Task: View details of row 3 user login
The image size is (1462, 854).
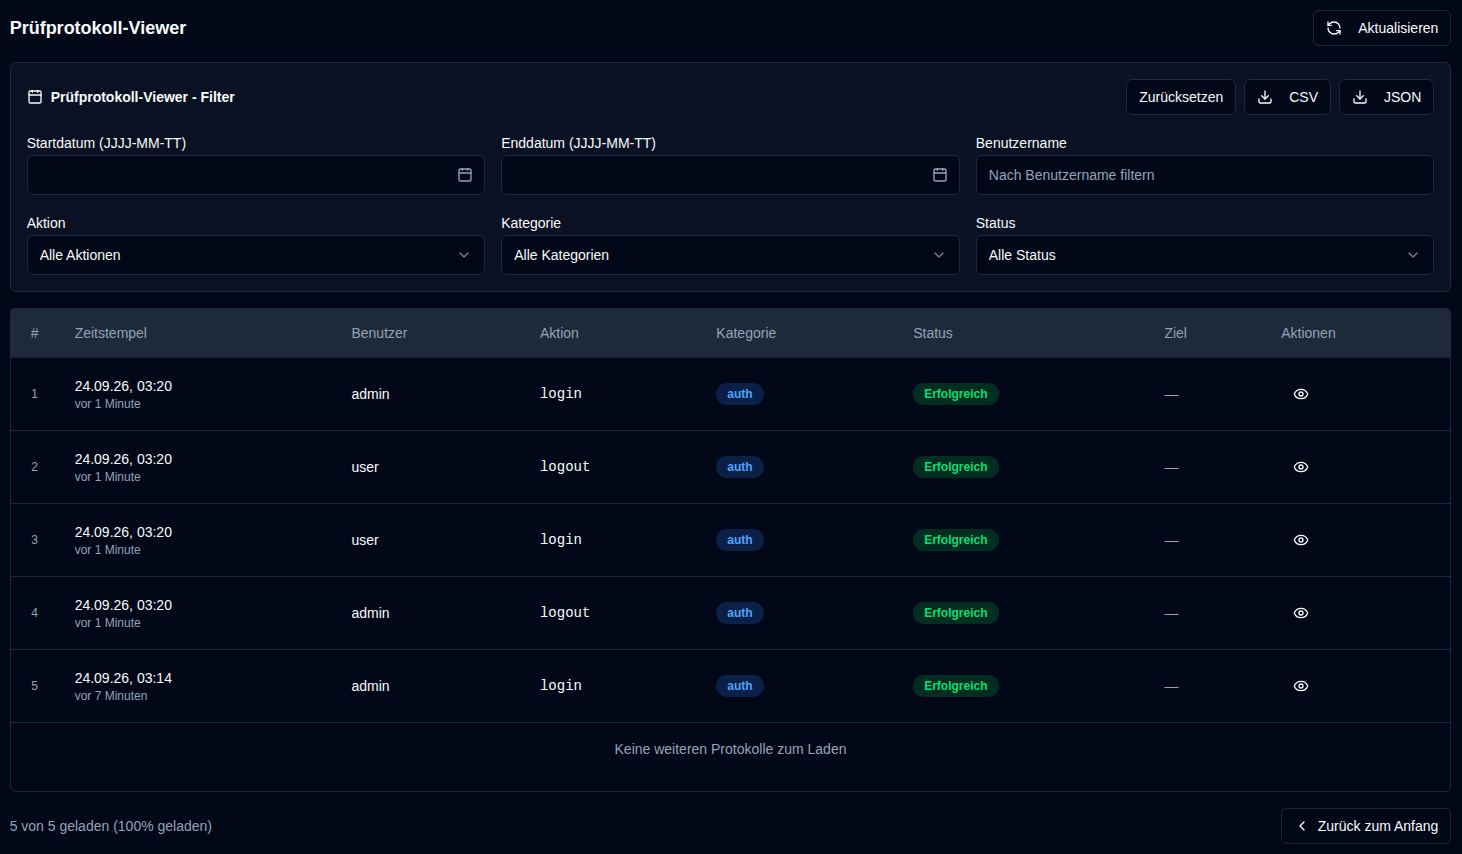Action: 1301,540
